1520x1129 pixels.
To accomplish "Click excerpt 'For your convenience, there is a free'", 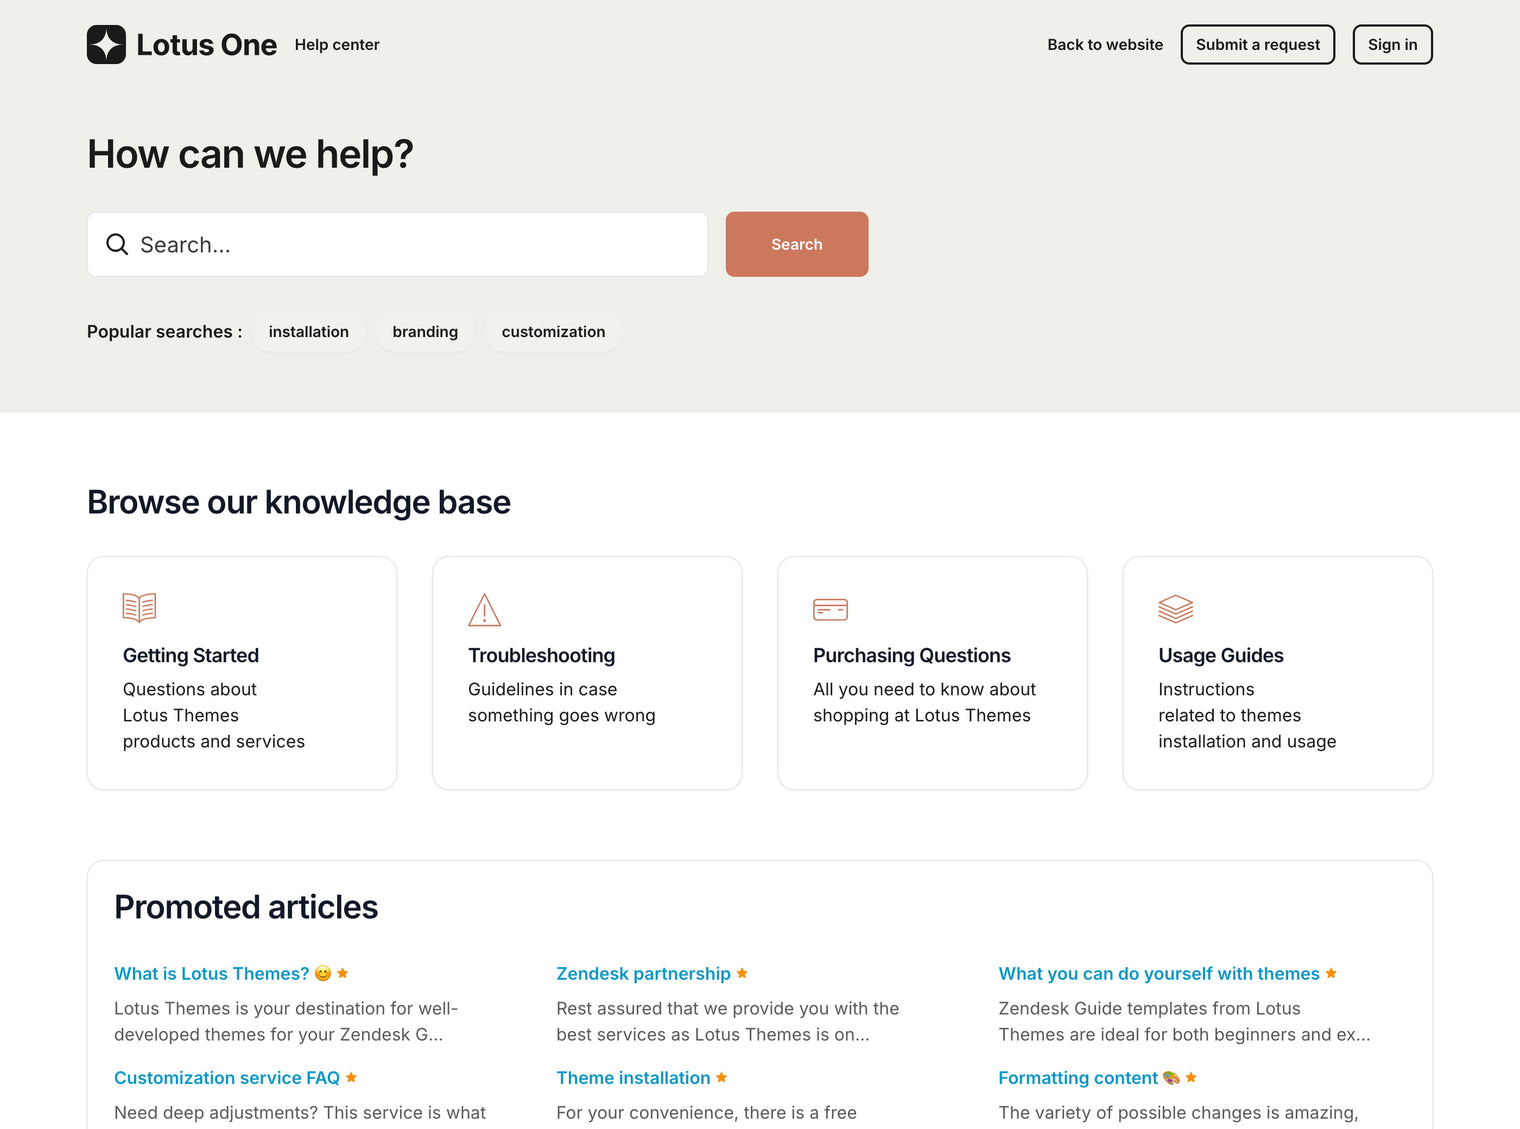I will tap(706, 1113).
